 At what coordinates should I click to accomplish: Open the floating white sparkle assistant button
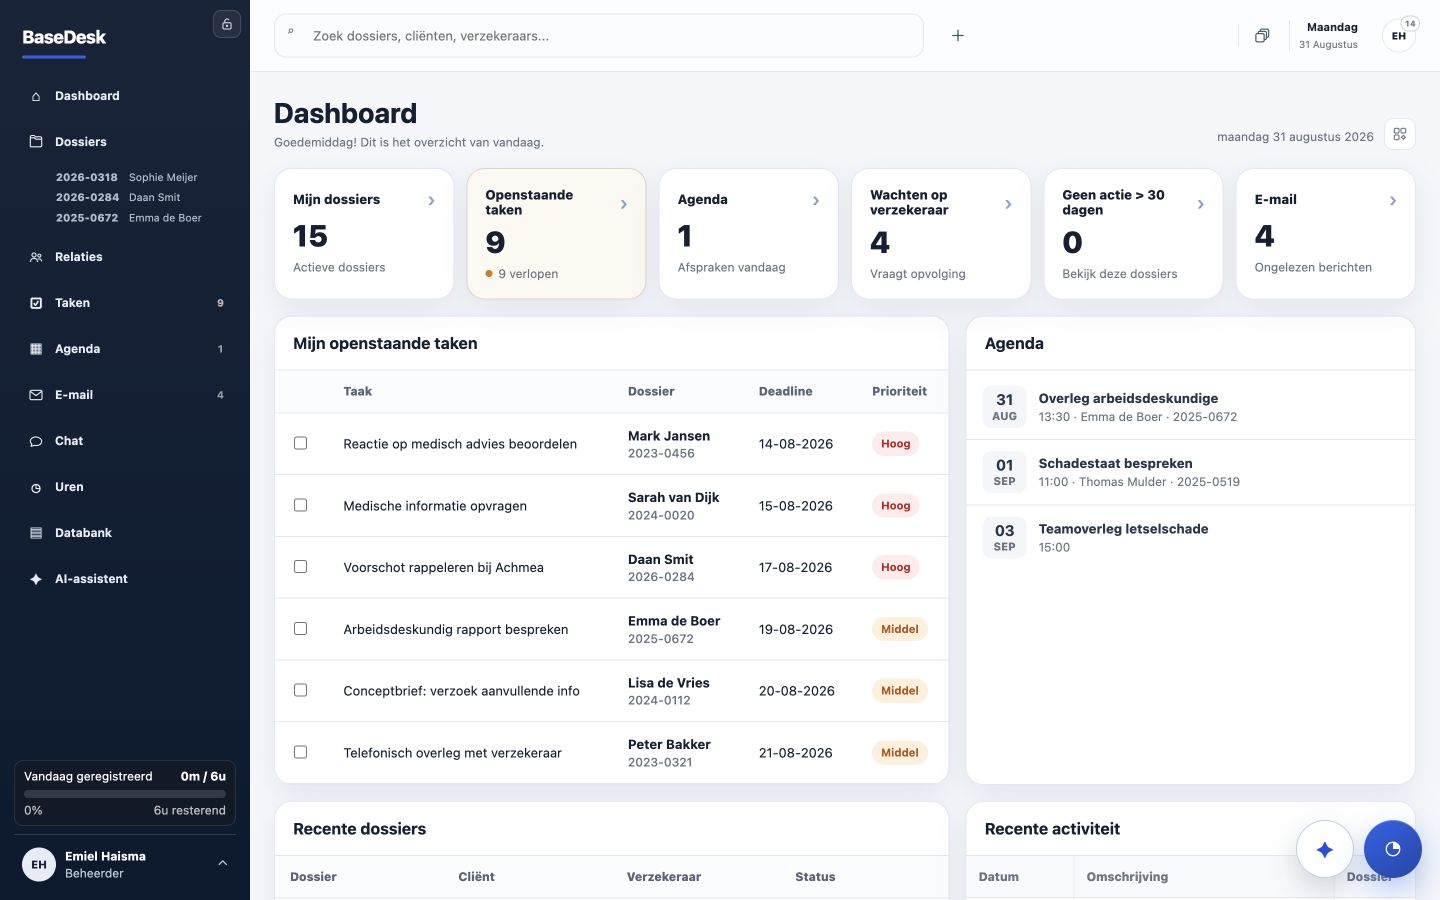[1325, 850]
